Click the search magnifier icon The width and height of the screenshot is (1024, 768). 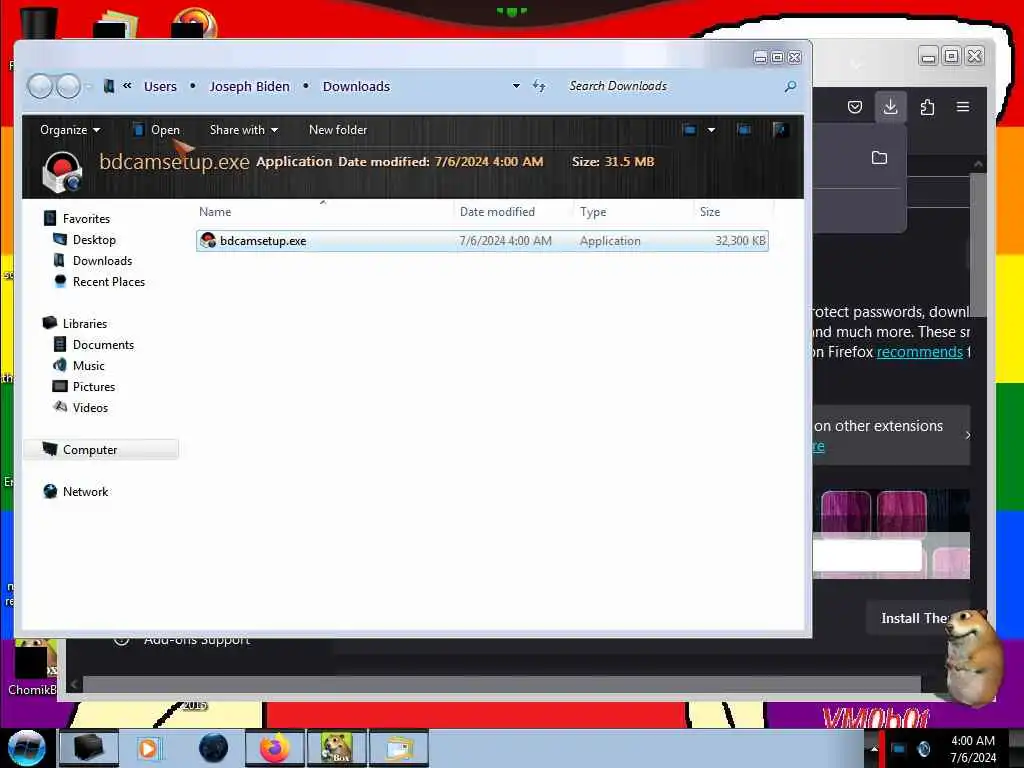[x=790, y=86]
